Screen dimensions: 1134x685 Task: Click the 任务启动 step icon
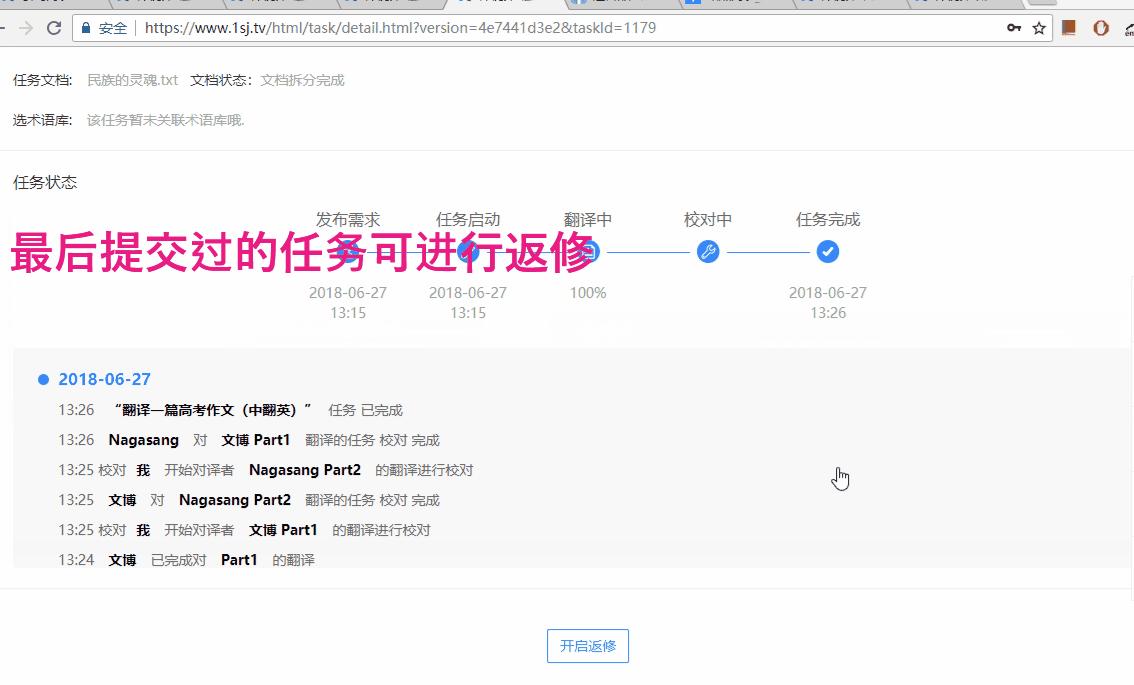(x=468, y=252)
